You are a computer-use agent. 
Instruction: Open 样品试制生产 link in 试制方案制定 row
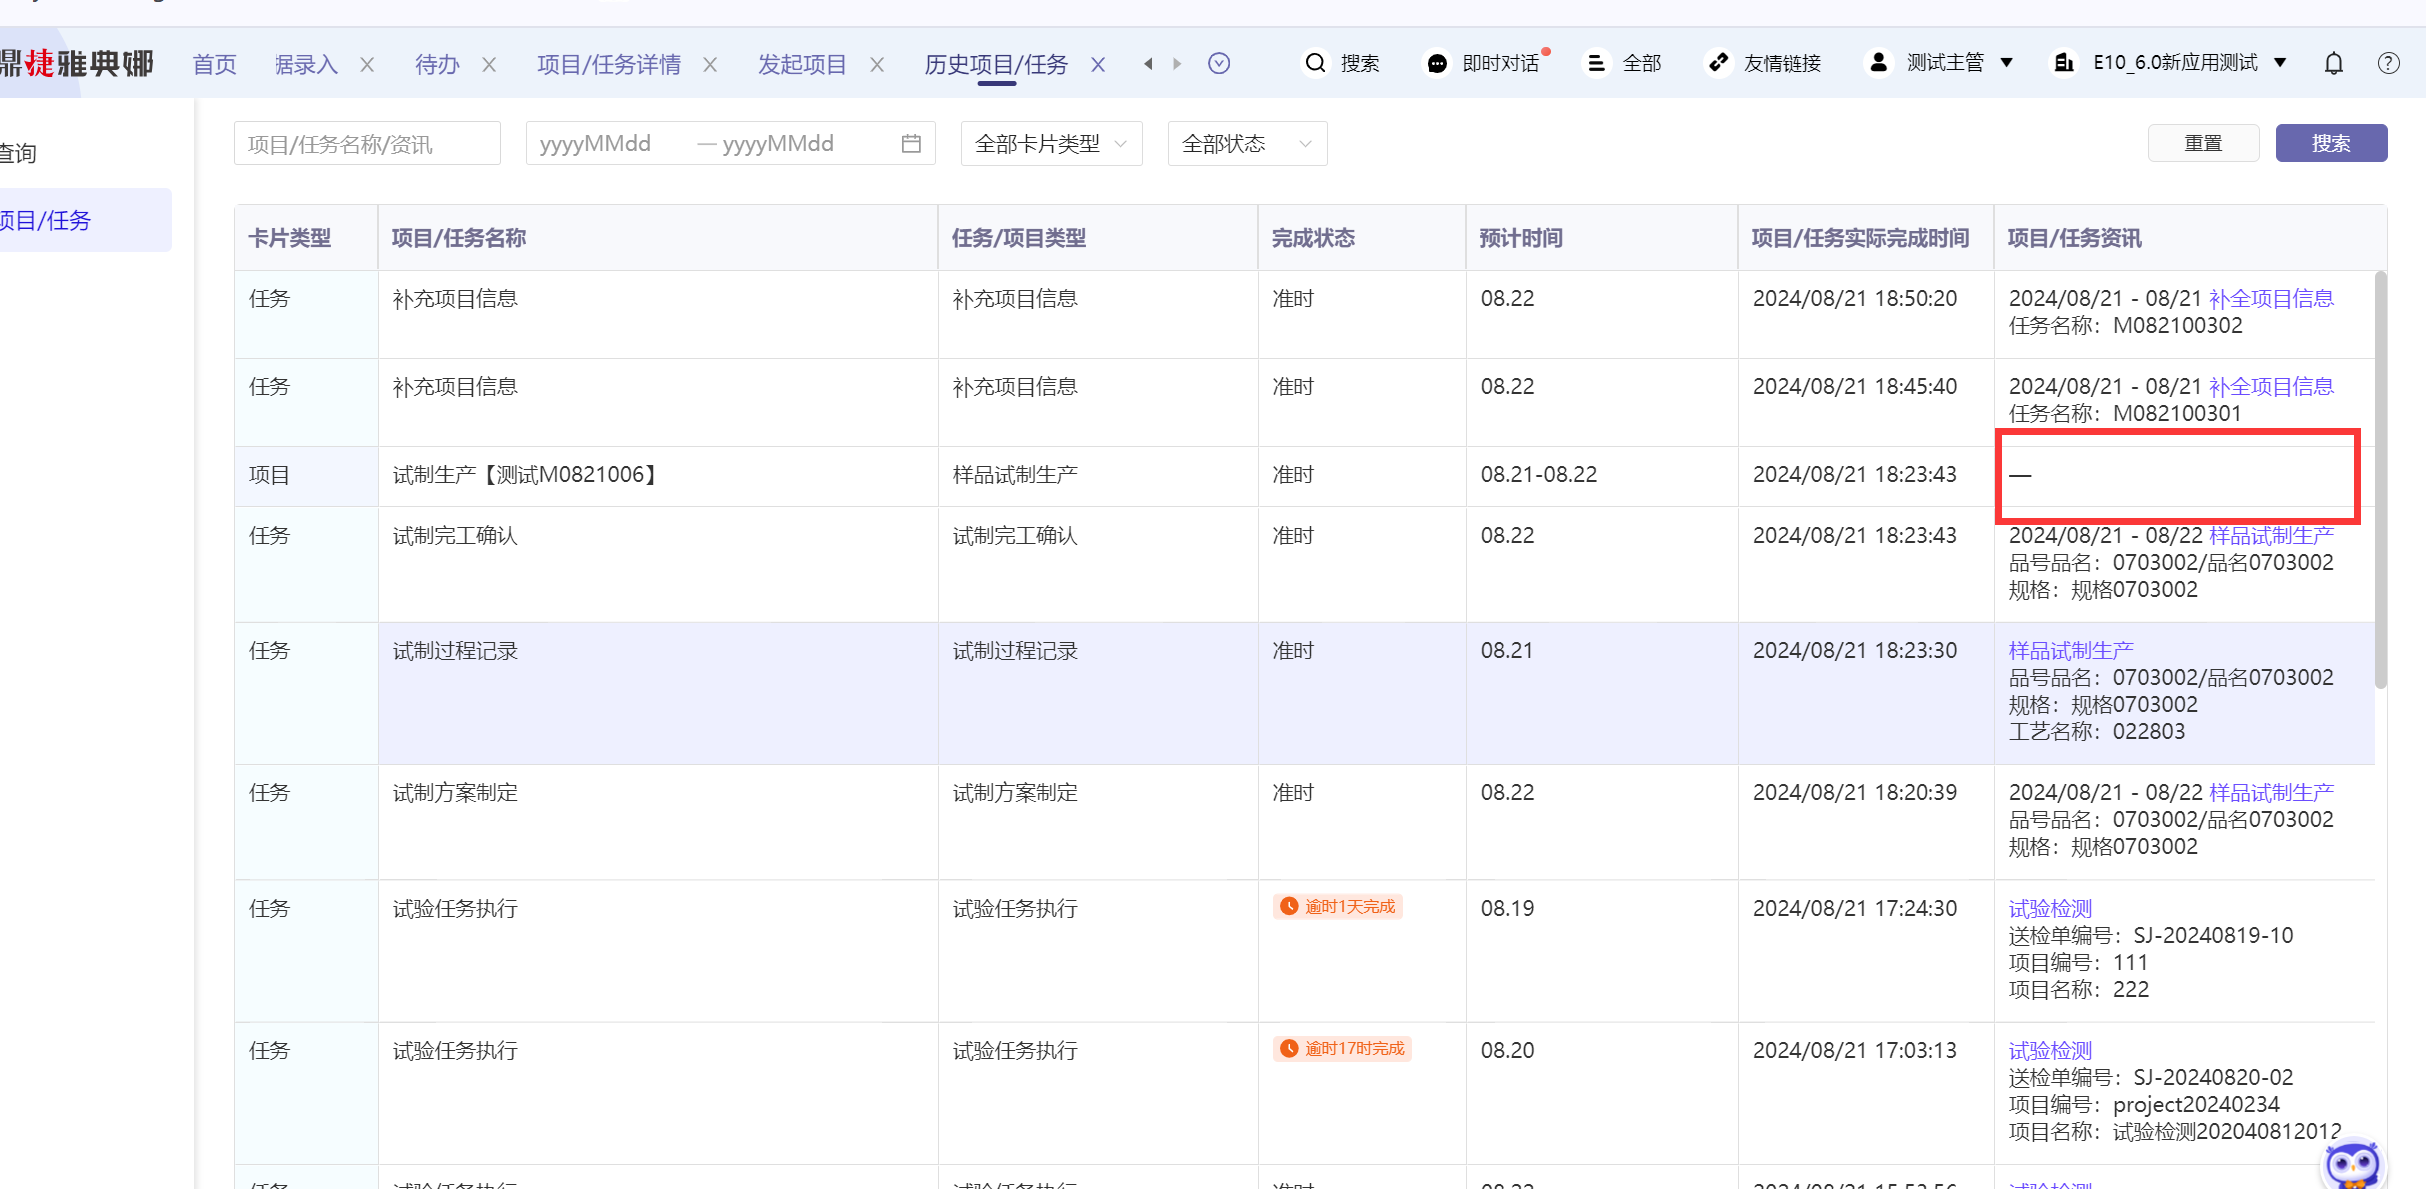[x=2271, y=793]
